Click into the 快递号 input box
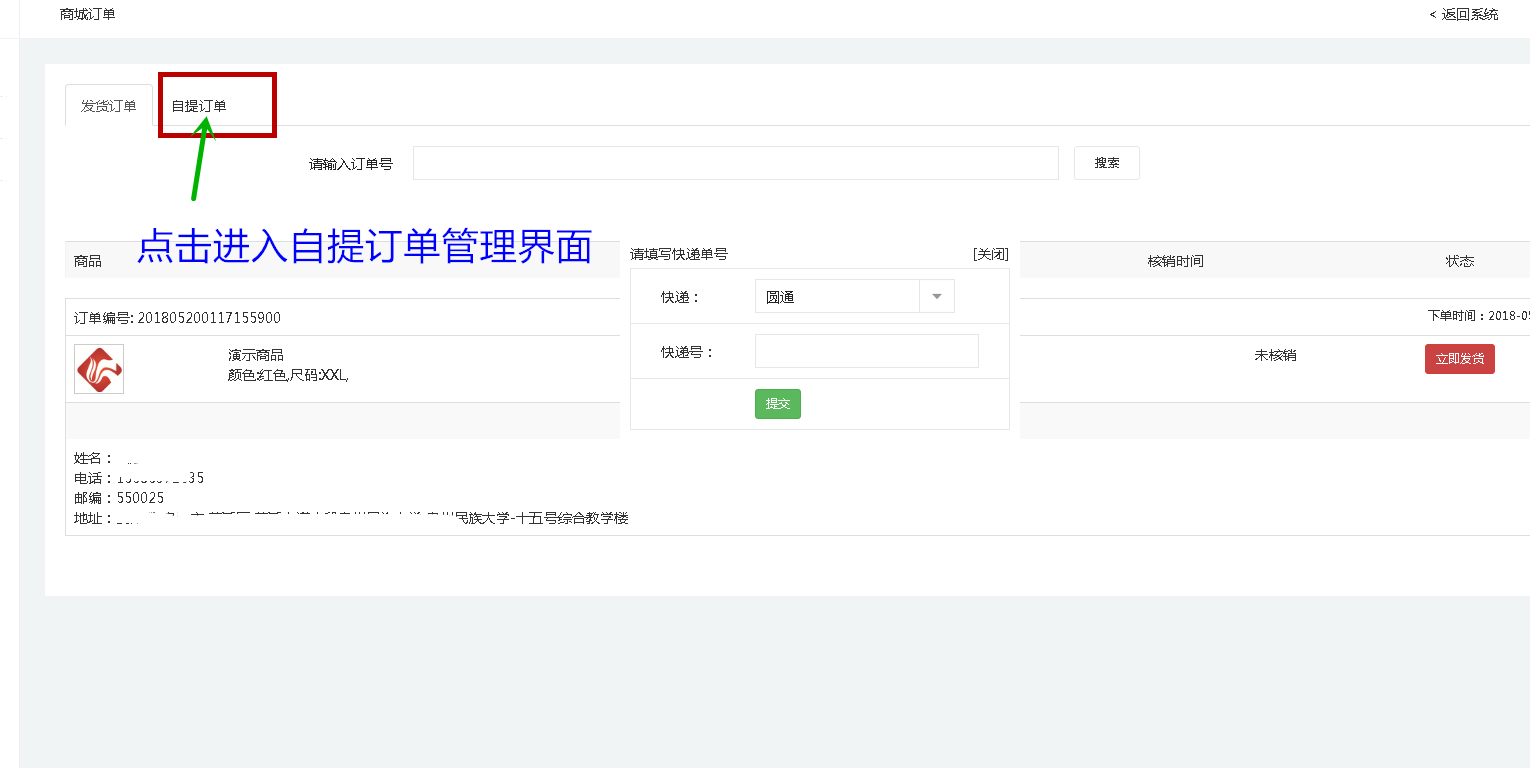Viewport: 1530px width, 768px height. 866,351
